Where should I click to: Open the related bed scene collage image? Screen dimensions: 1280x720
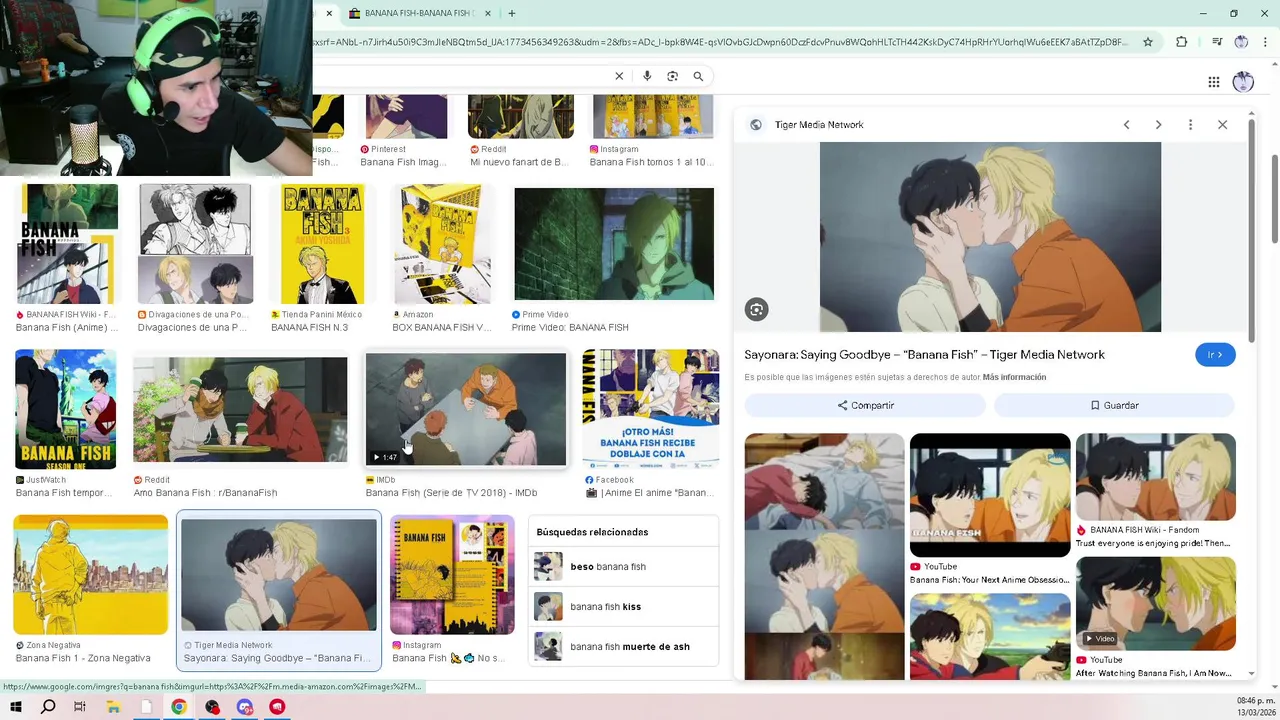point(824,557)
